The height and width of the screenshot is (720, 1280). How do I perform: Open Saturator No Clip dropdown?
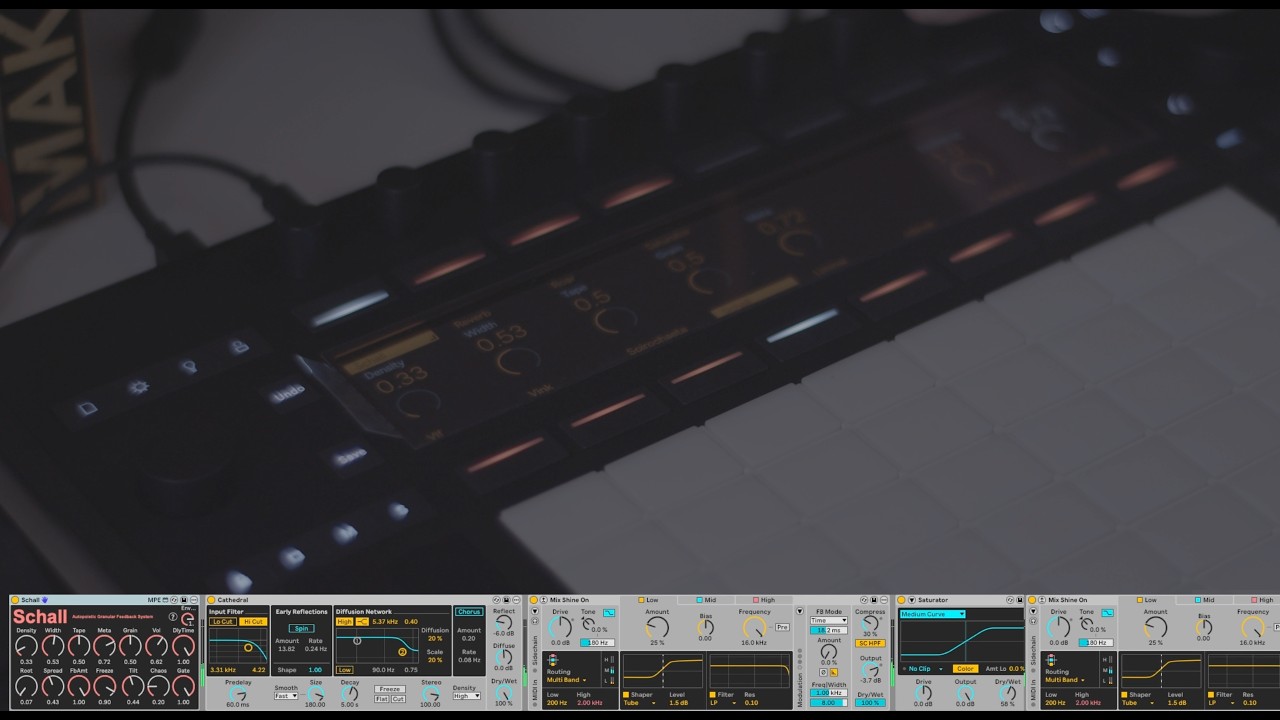click(924, 668)
